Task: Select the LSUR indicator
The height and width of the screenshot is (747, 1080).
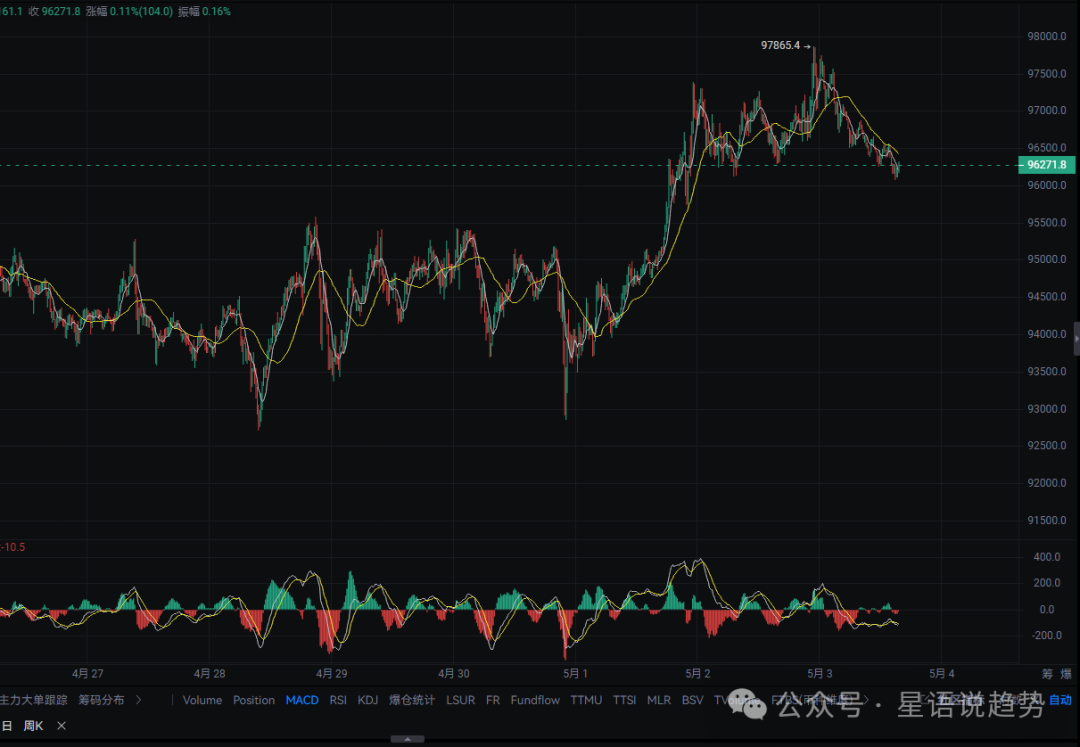Action: coord(460,700)
